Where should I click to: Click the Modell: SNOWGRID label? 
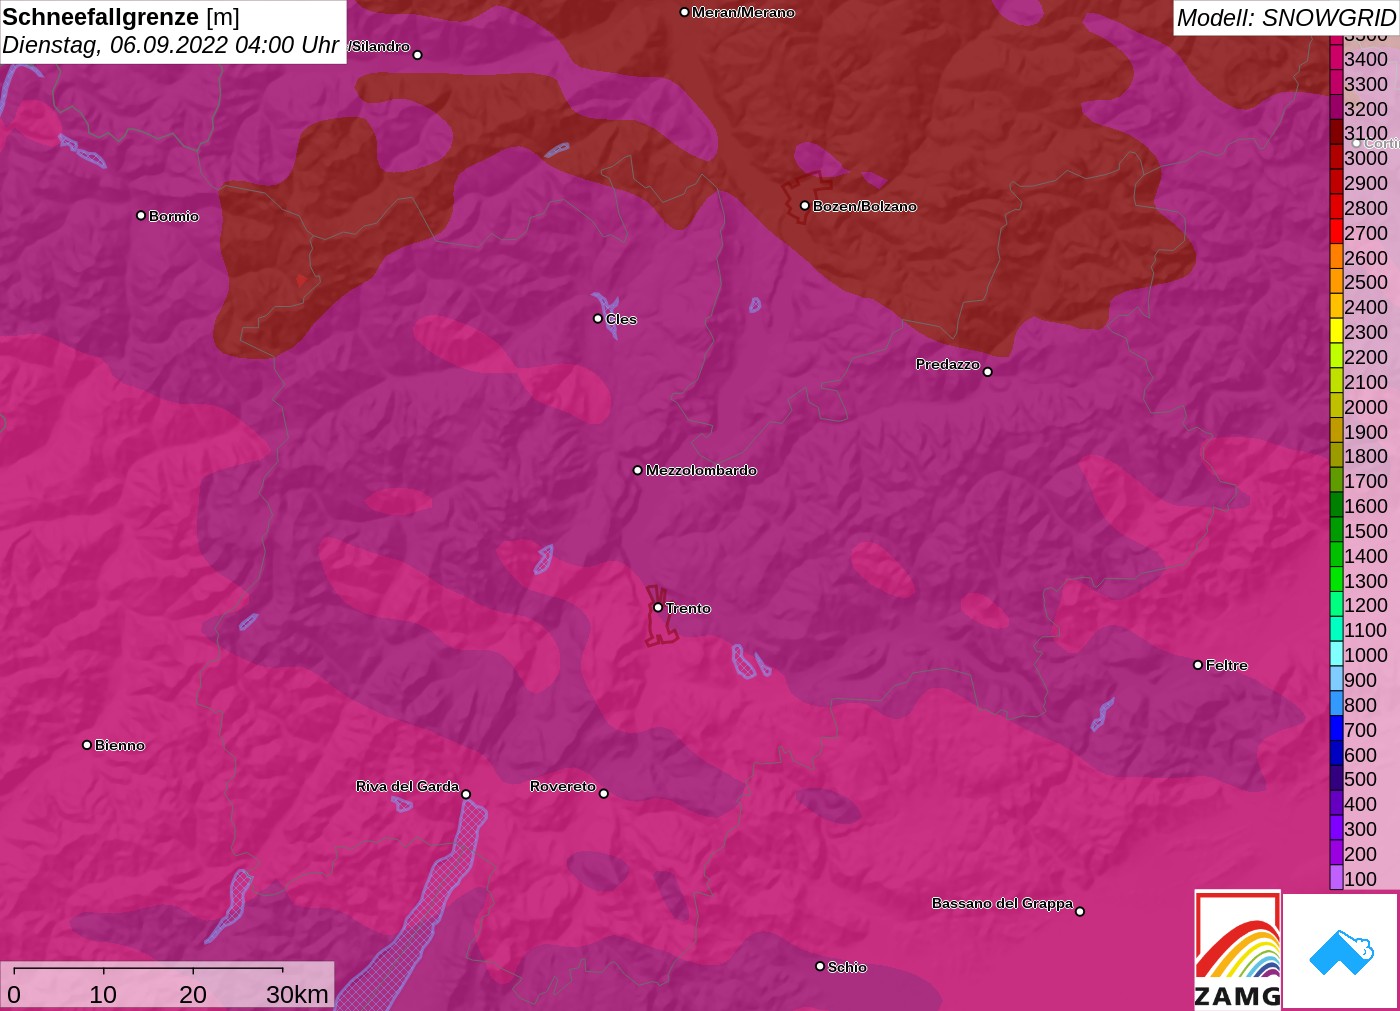point(1286,18)
